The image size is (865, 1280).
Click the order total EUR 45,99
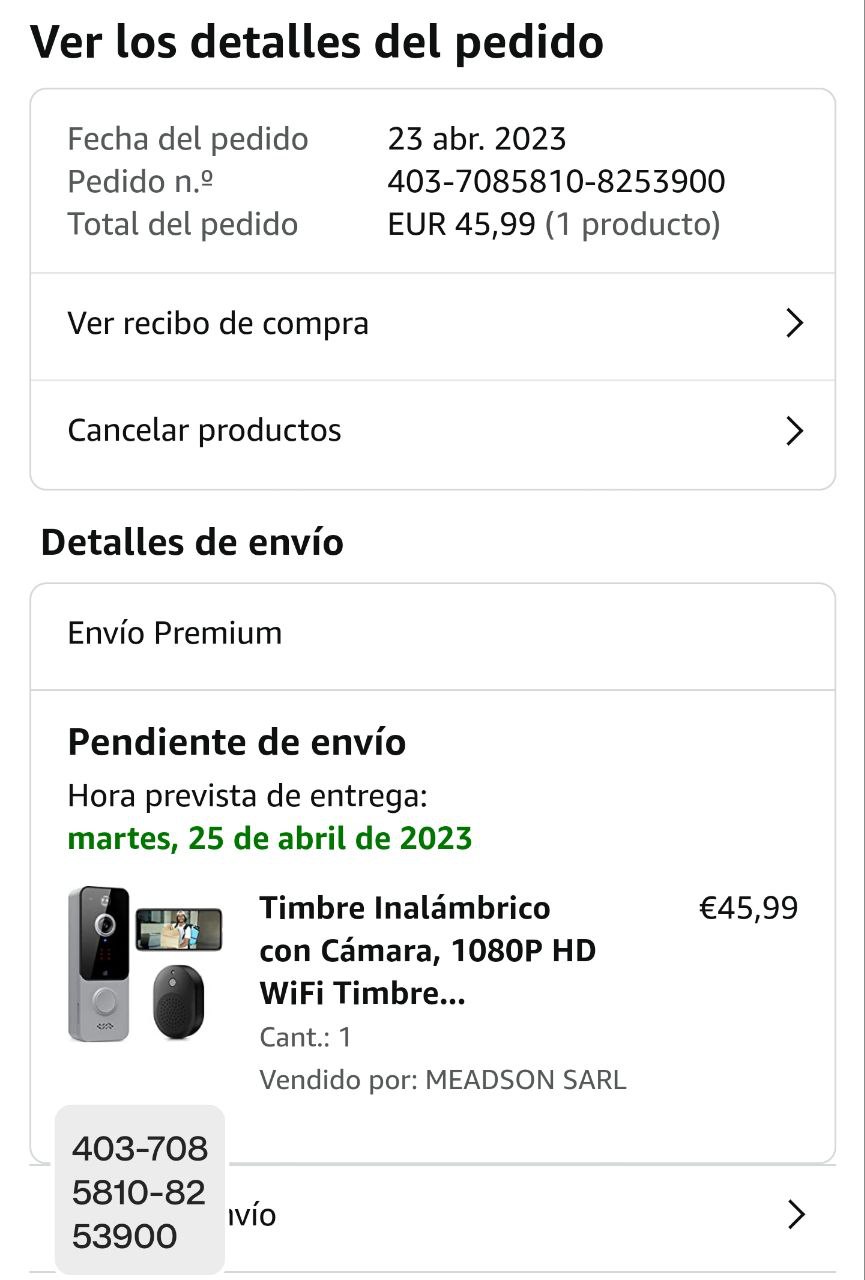pyautogui.click(x=461, y=224)
